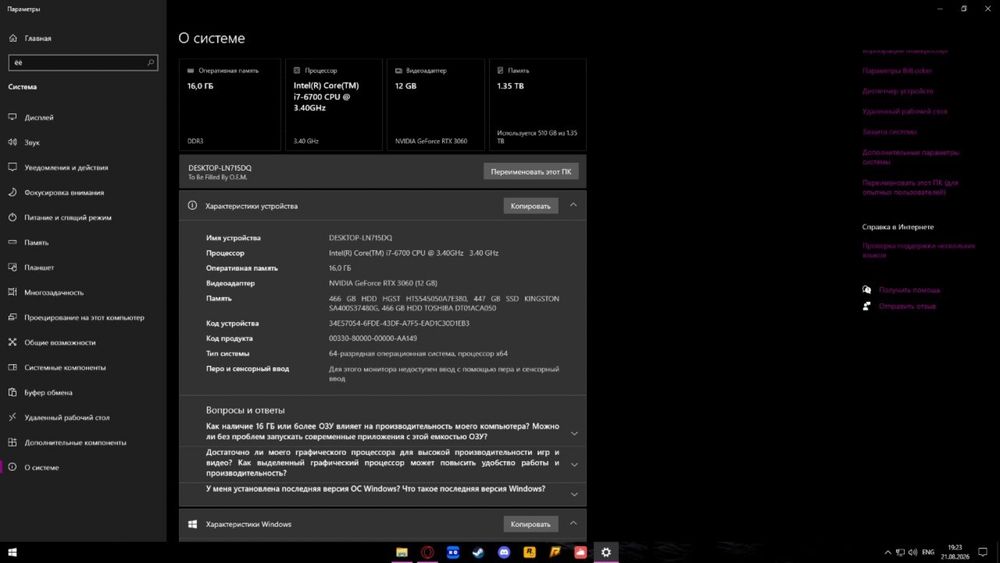Collapse the Характеристики устройства section chevron
1000x563 pixels.
(x=573, y=205)
